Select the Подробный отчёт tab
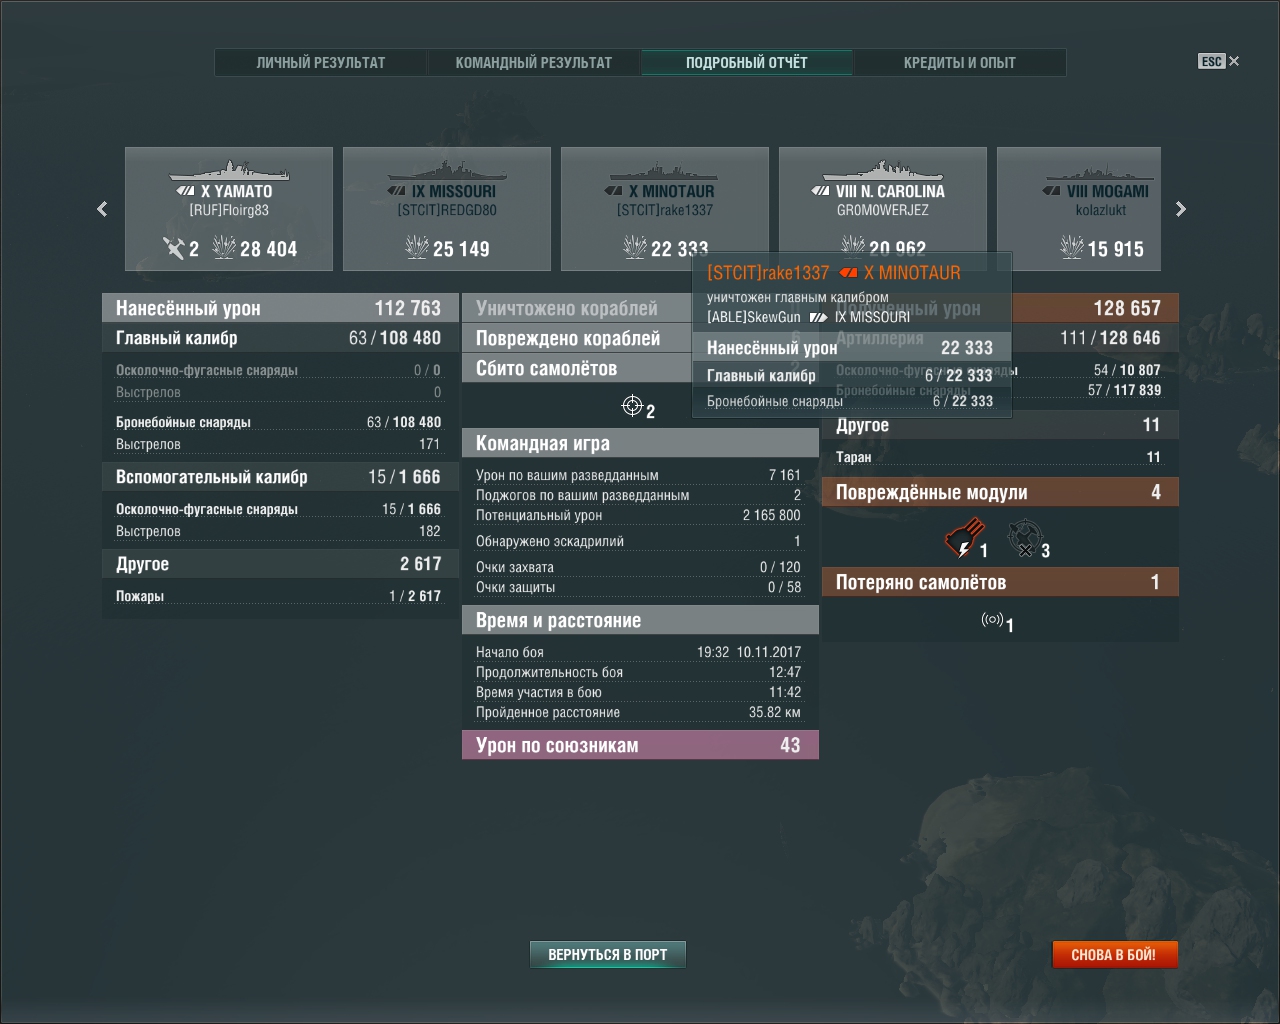The image size is (1280, 1024). [x=747, y=62]
